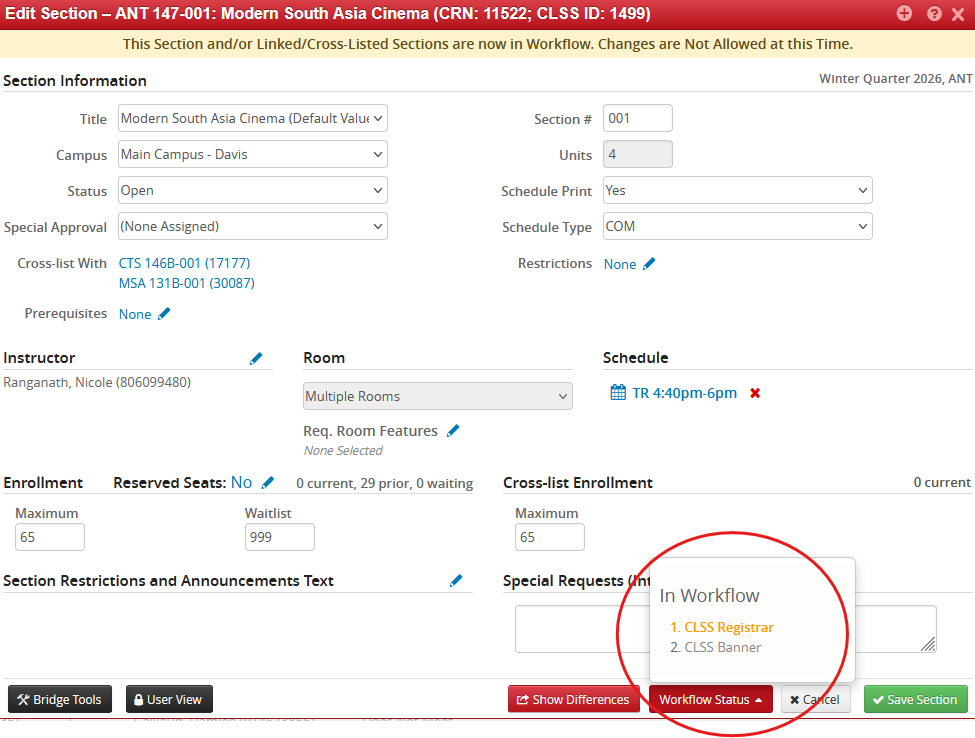Edit Section Restrictions and Announcements Text pencil
The height and width of the screenshot is (738, 975).
(x=456, y=580)
